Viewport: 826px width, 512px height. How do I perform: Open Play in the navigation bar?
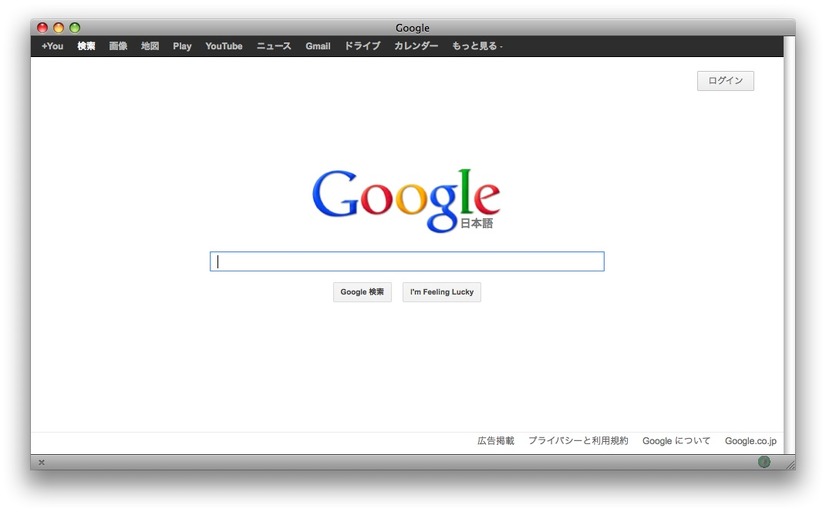tap(182, 46)
